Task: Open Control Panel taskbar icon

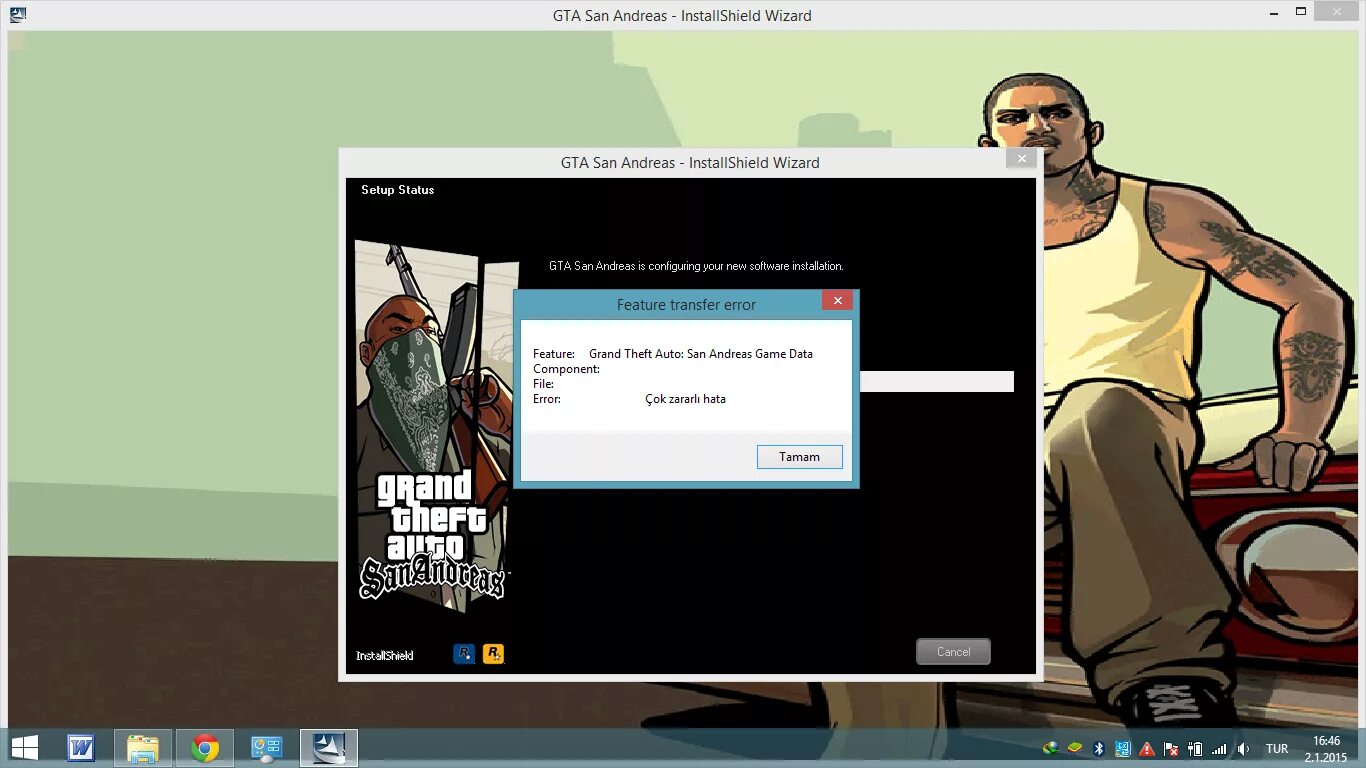Action: pyautogui.click(x=267, y=747)
